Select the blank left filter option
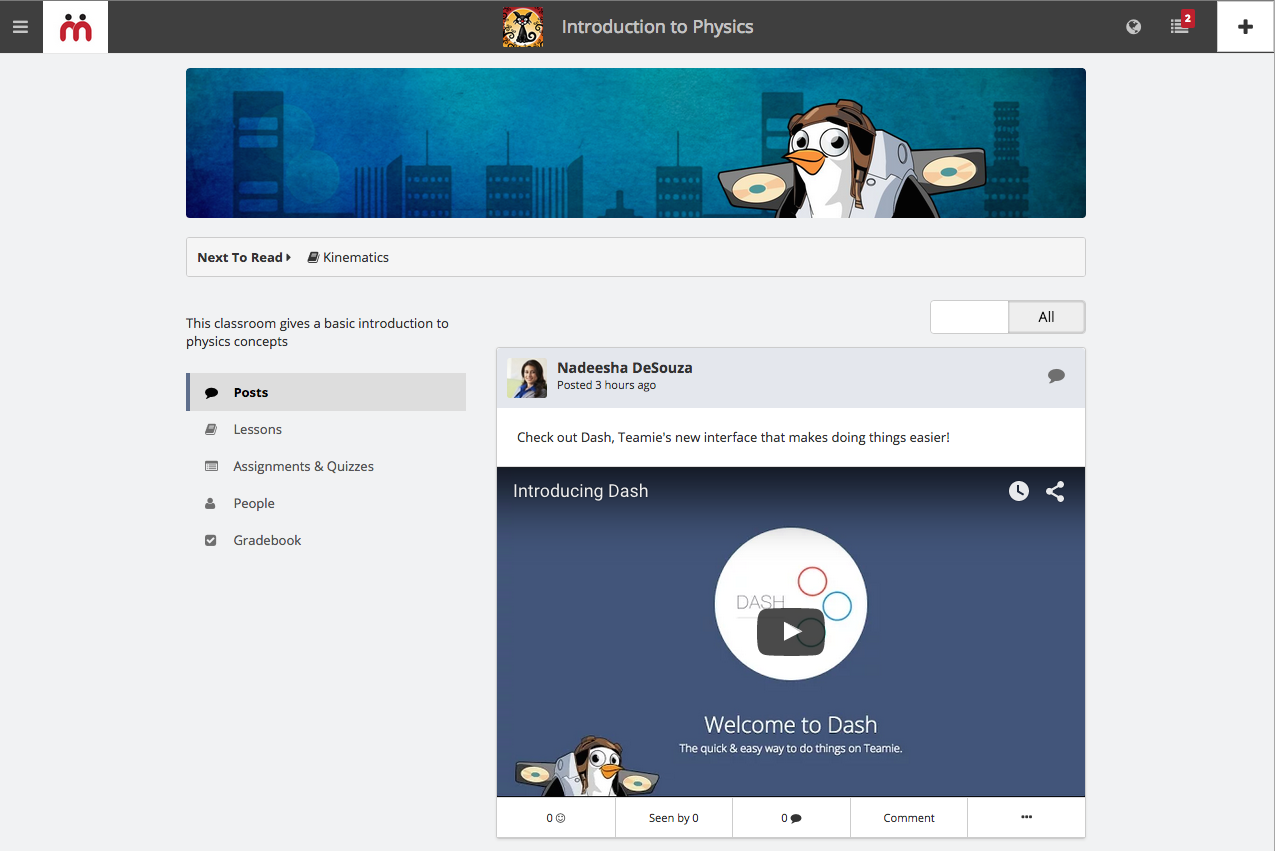 click(969, 317)
